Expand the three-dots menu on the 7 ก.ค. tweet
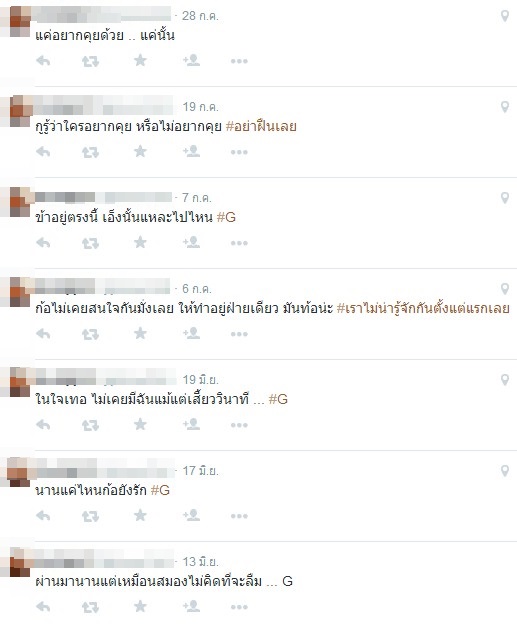The width and height of the screenshot is (517, 627). click(x=239, y=243)
